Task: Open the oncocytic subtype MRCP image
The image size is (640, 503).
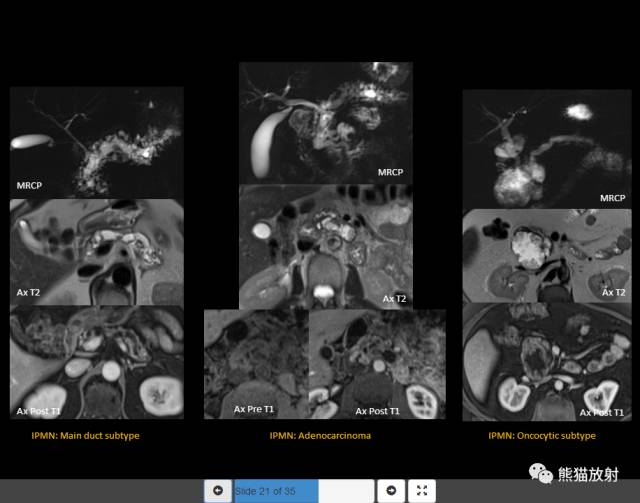Action: pos(547,149)
